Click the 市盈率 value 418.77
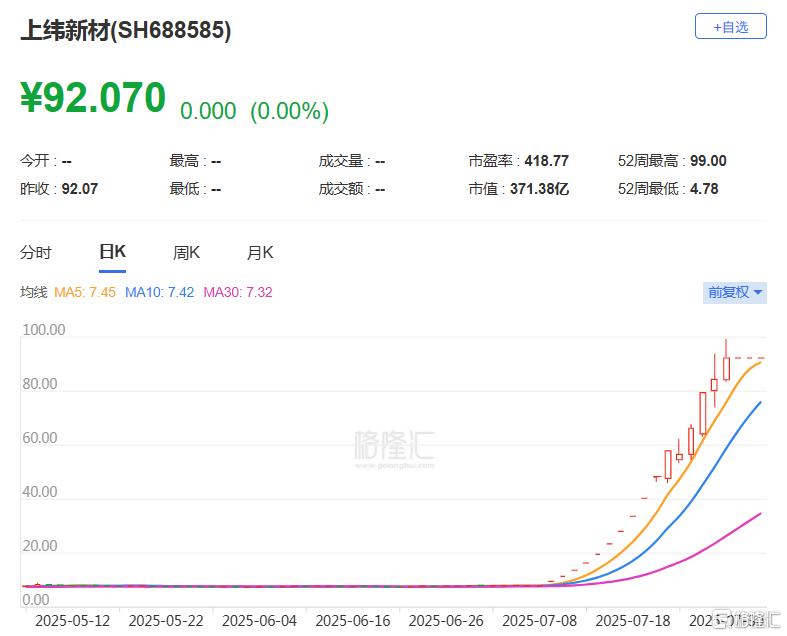The height and width of the screenshot is (636, 787). 547,161
